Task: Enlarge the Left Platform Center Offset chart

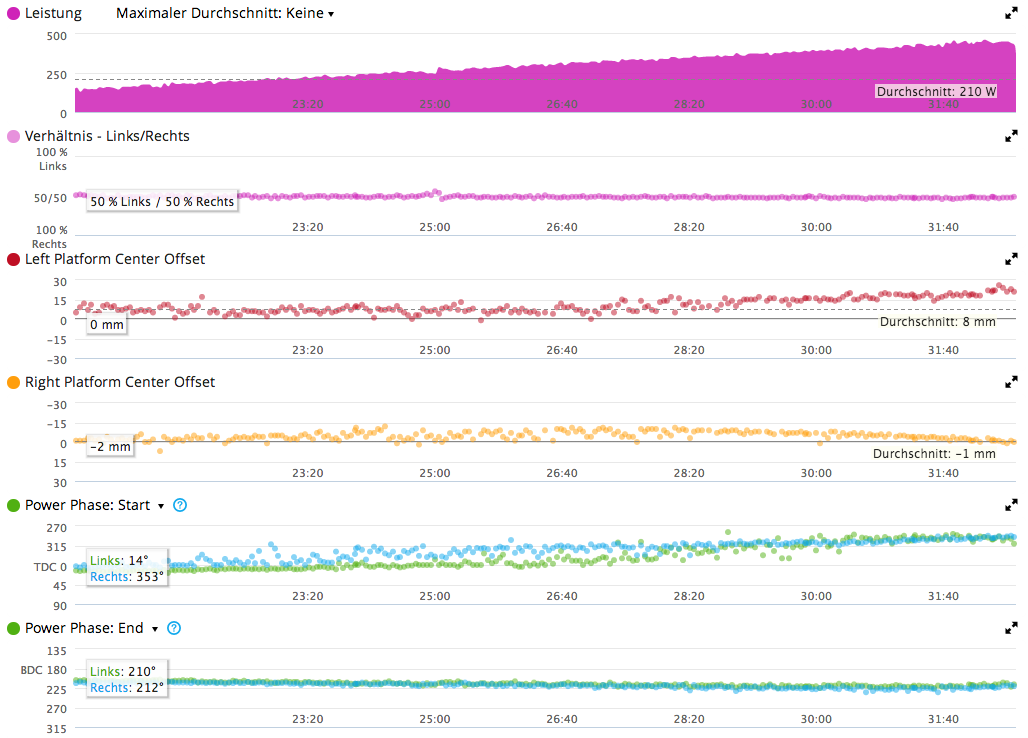Action: coord(1011,259)
